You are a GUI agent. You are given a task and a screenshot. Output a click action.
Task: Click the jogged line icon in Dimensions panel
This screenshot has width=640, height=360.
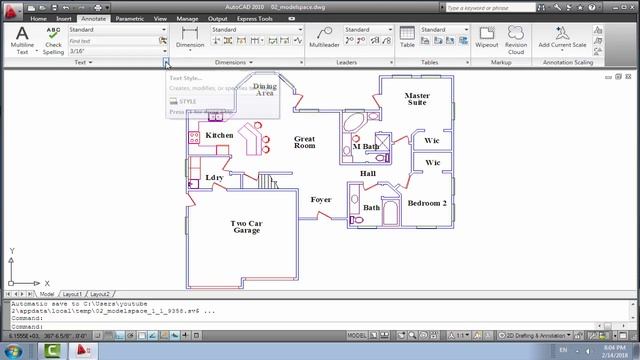pyautogui.click(x=298, y=40)
